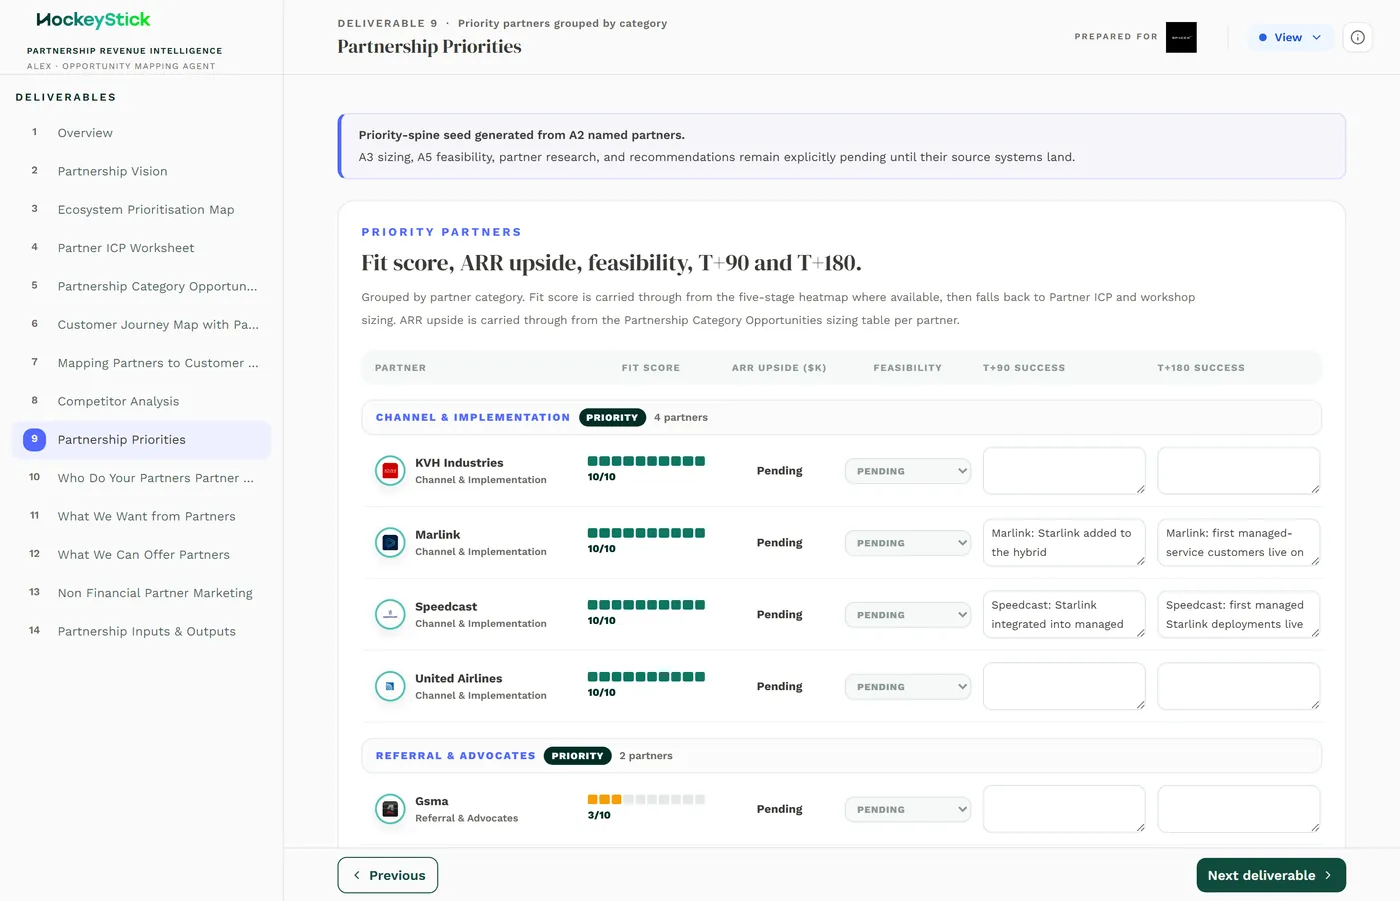Viewport: 1400px width, 901px height.
Task: Open What We Want from Partners
Action: coord(141,516)
